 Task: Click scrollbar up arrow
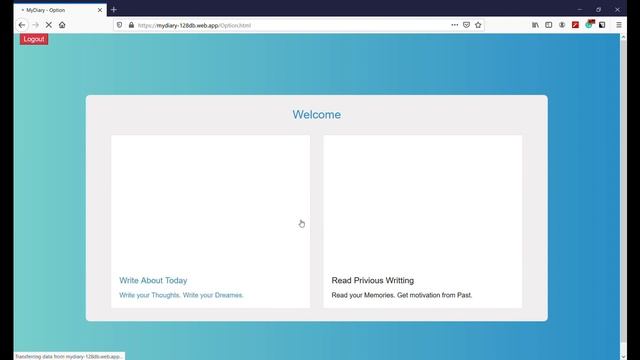(623, 37)
